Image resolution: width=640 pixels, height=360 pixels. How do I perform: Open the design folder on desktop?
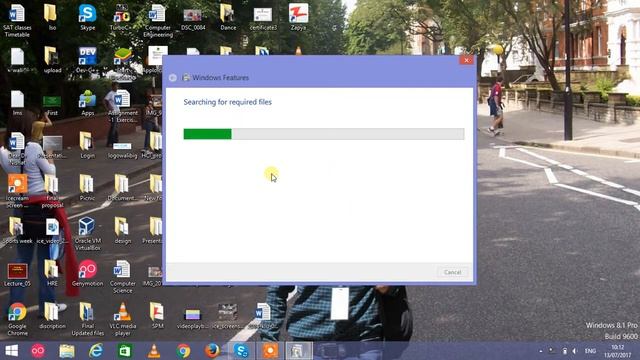[x=122, y=231]
